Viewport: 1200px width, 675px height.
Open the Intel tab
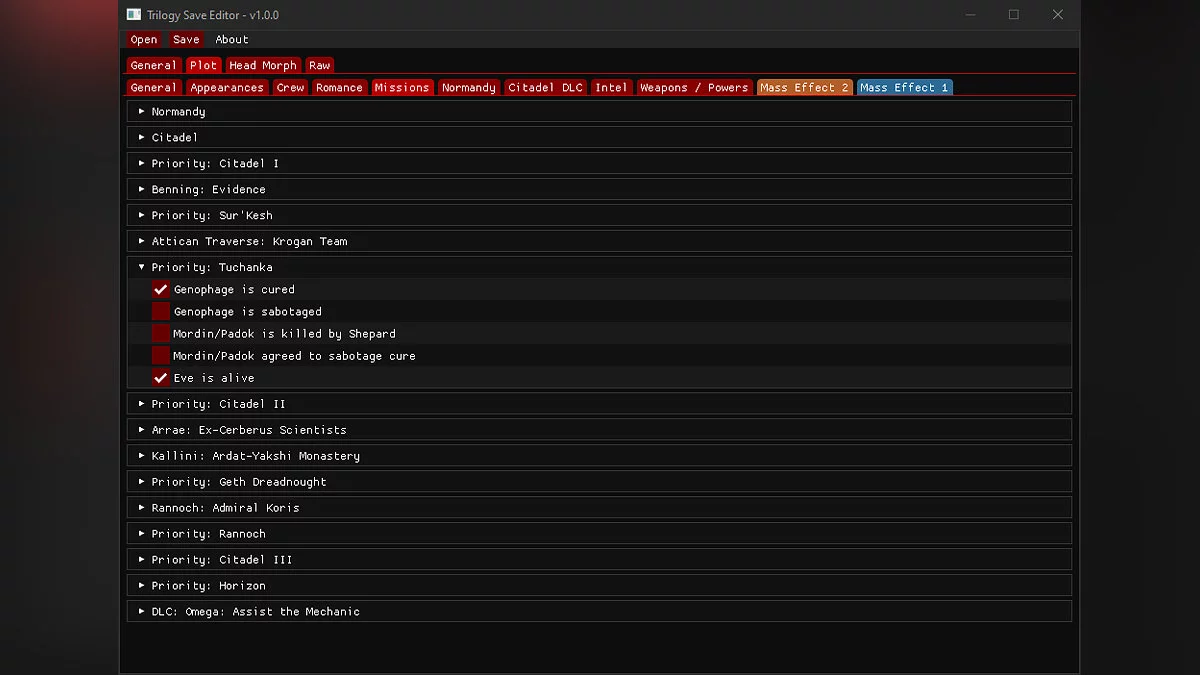point(611,87)
